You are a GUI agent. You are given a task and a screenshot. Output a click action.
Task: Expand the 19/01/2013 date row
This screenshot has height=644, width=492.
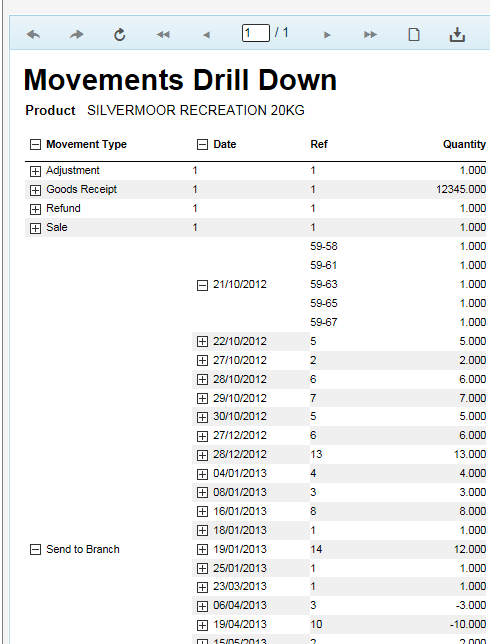[x=202, y=550]
